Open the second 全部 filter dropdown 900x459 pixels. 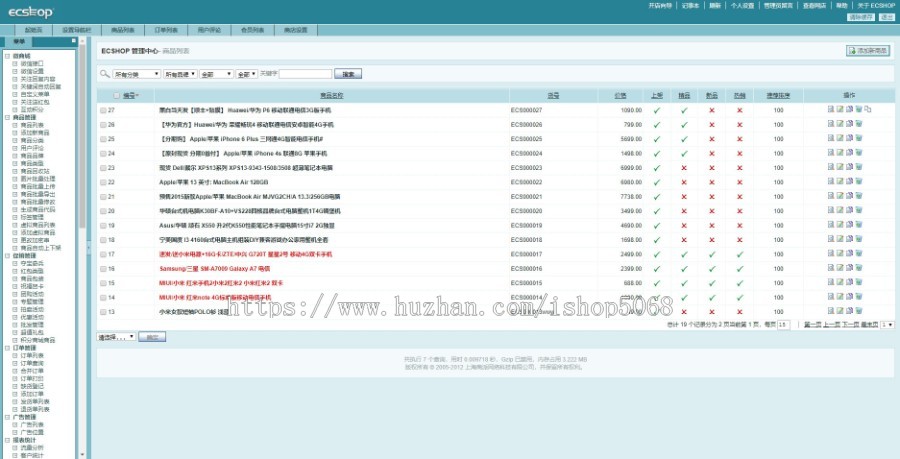(x=247, y=74)
